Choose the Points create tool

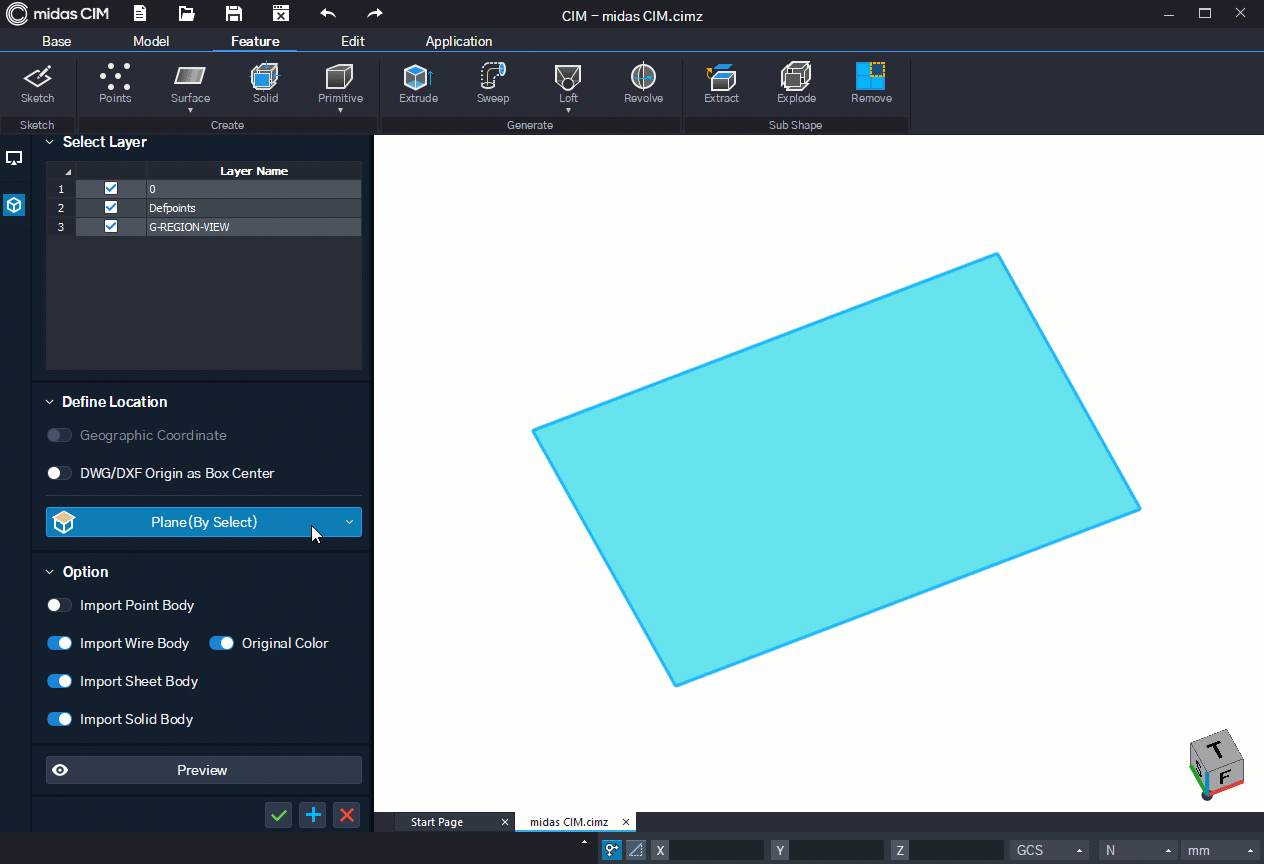[115, 84]
